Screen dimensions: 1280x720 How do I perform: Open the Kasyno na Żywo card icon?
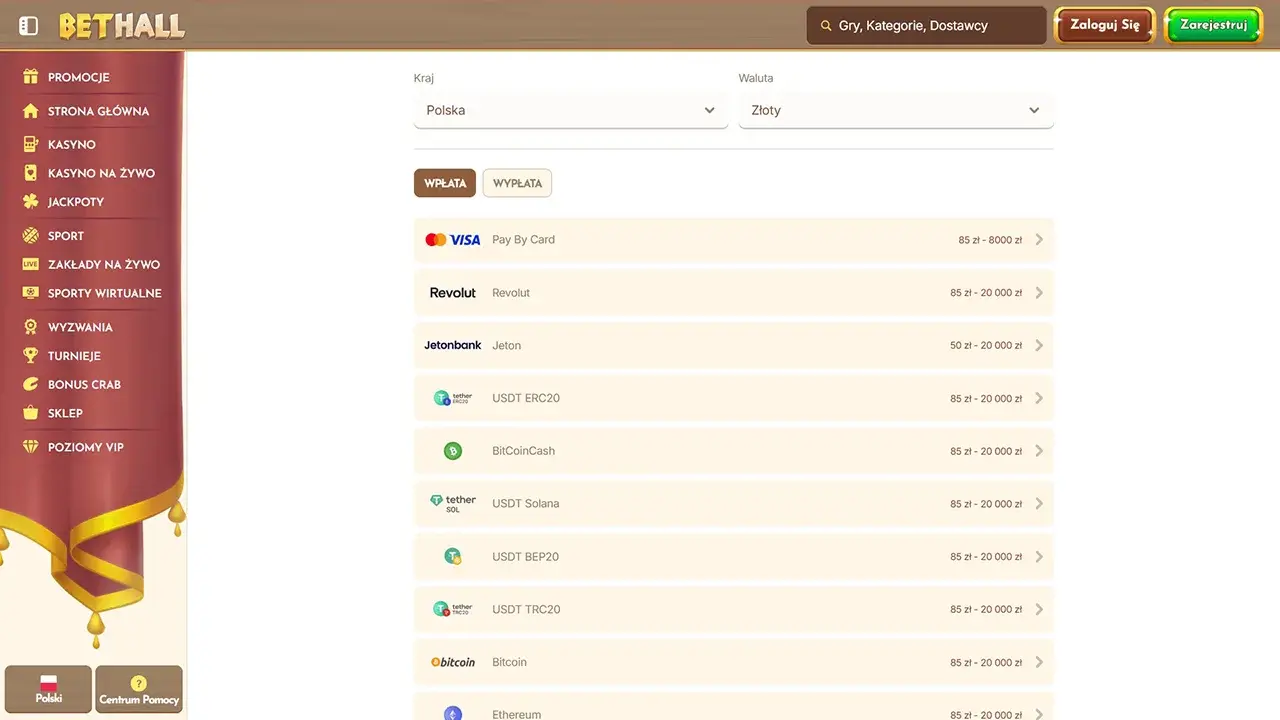(30, 173)
